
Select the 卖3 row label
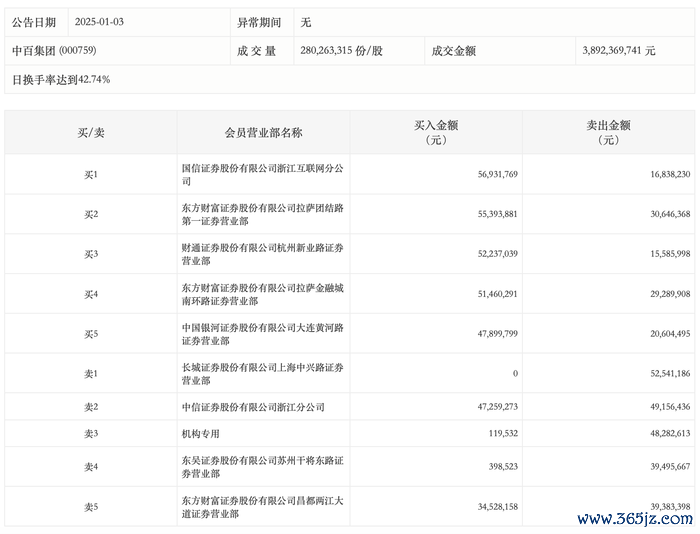[x=91, y=434]
